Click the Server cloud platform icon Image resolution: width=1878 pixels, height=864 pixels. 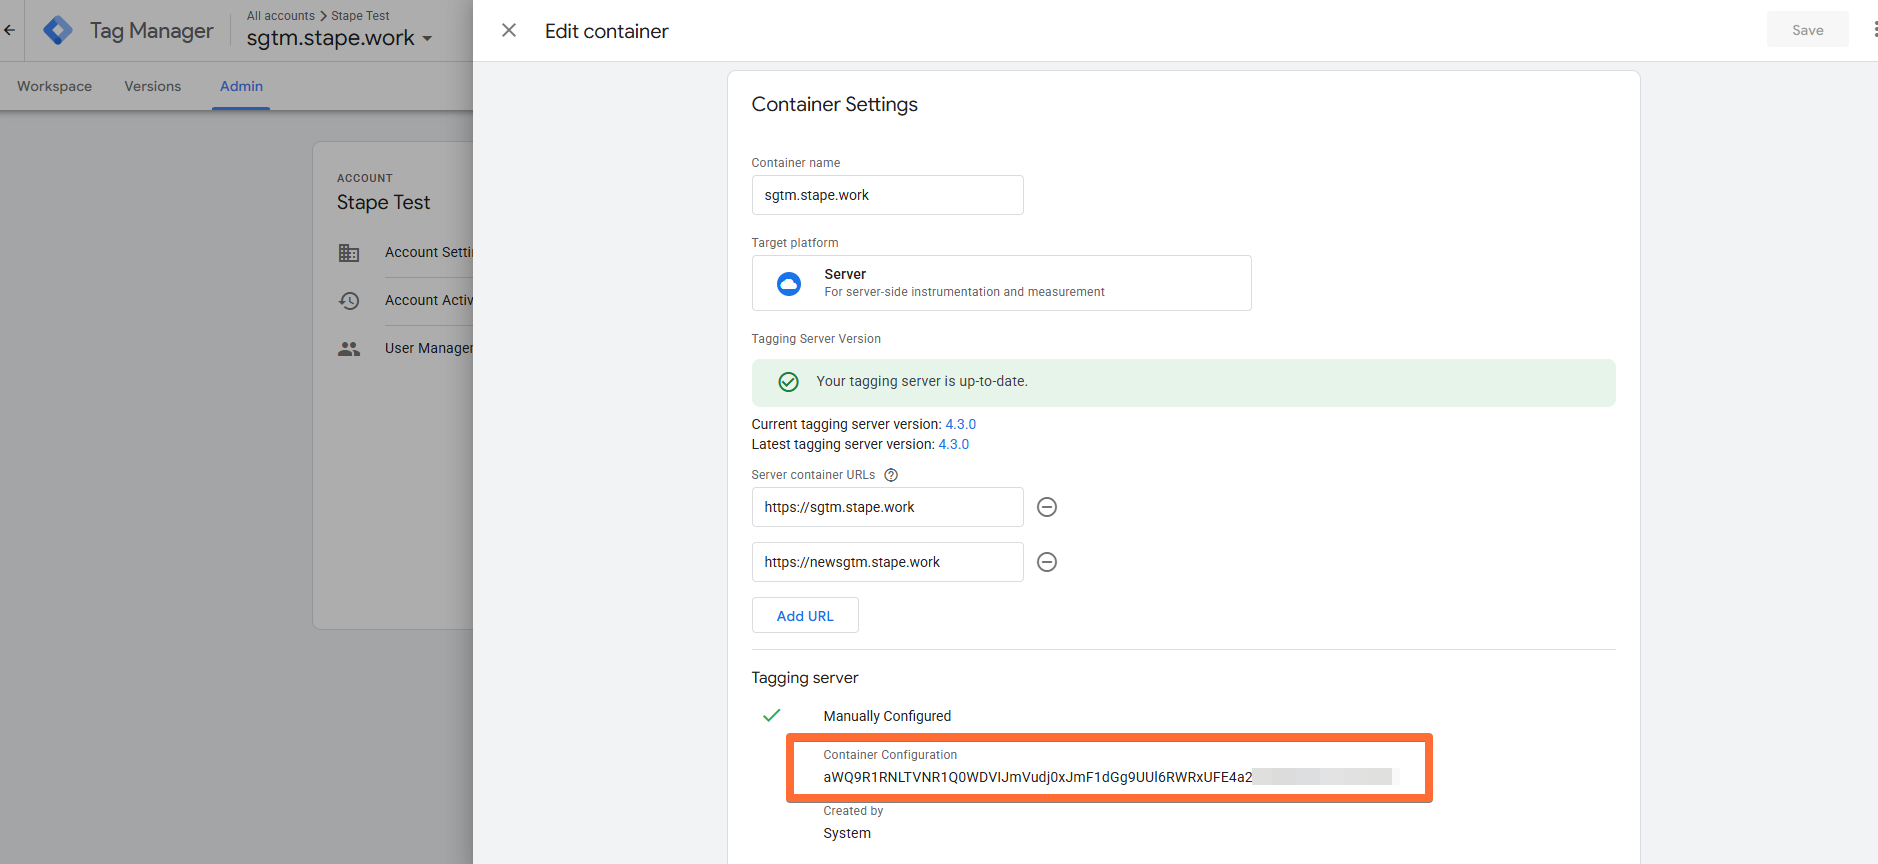[789, 283]
